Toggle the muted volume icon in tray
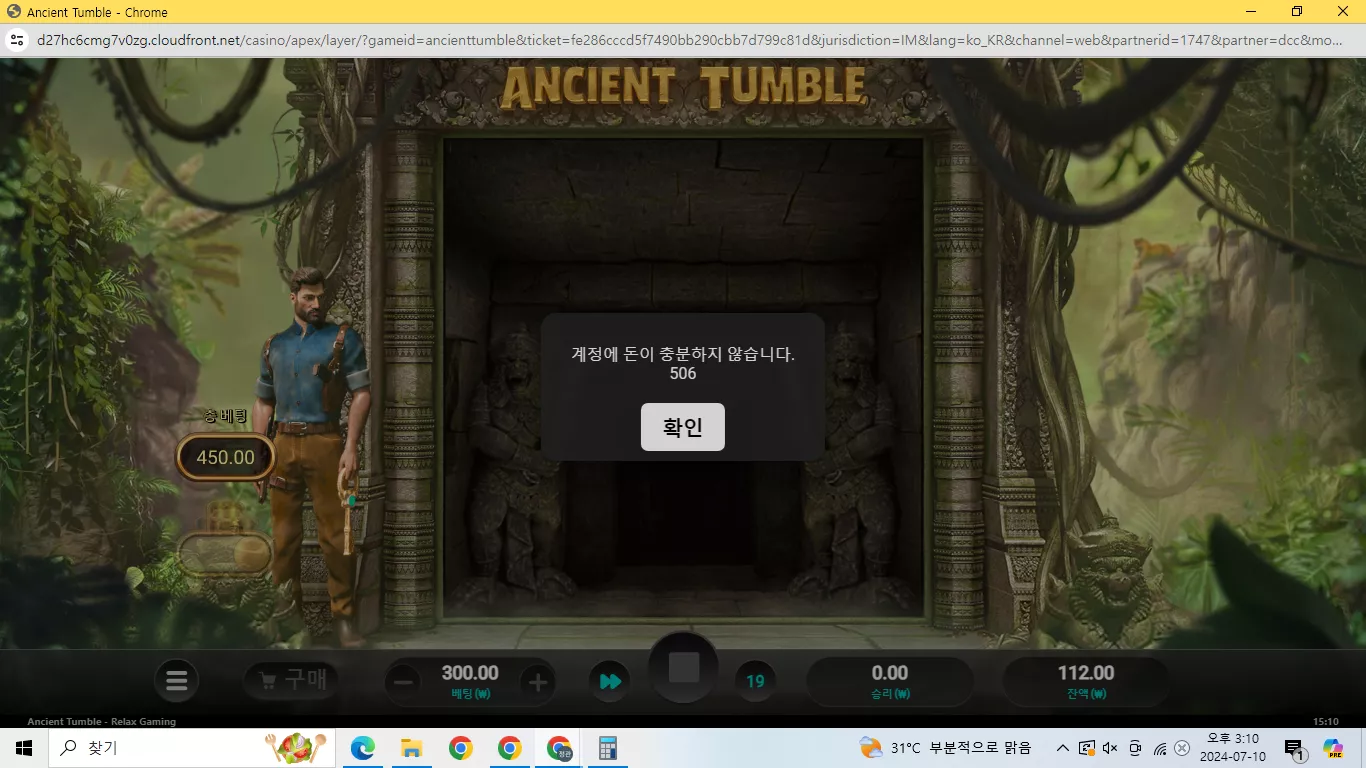This screenshot has width=1366, height=768. pyautogui.click(x=1111, y=748)
